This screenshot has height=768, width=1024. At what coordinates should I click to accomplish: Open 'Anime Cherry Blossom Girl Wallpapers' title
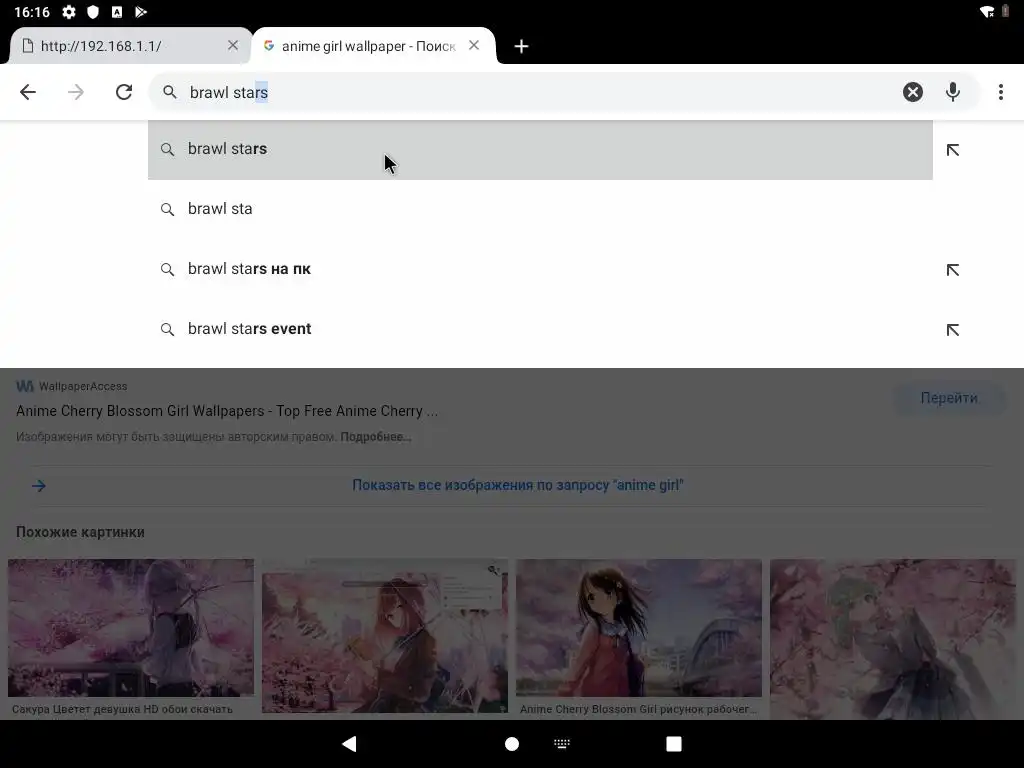(x=227, y=411)
